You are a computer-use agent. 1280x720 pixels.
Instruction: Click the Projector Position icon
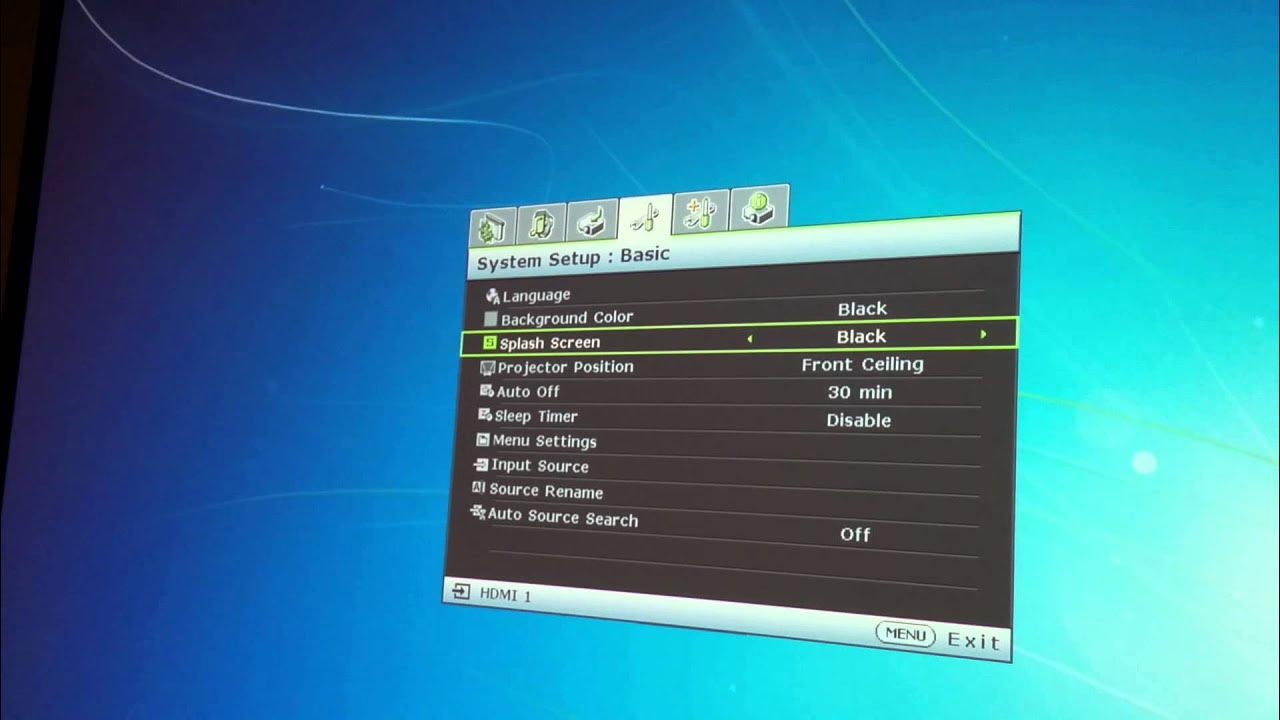[488, 368]
